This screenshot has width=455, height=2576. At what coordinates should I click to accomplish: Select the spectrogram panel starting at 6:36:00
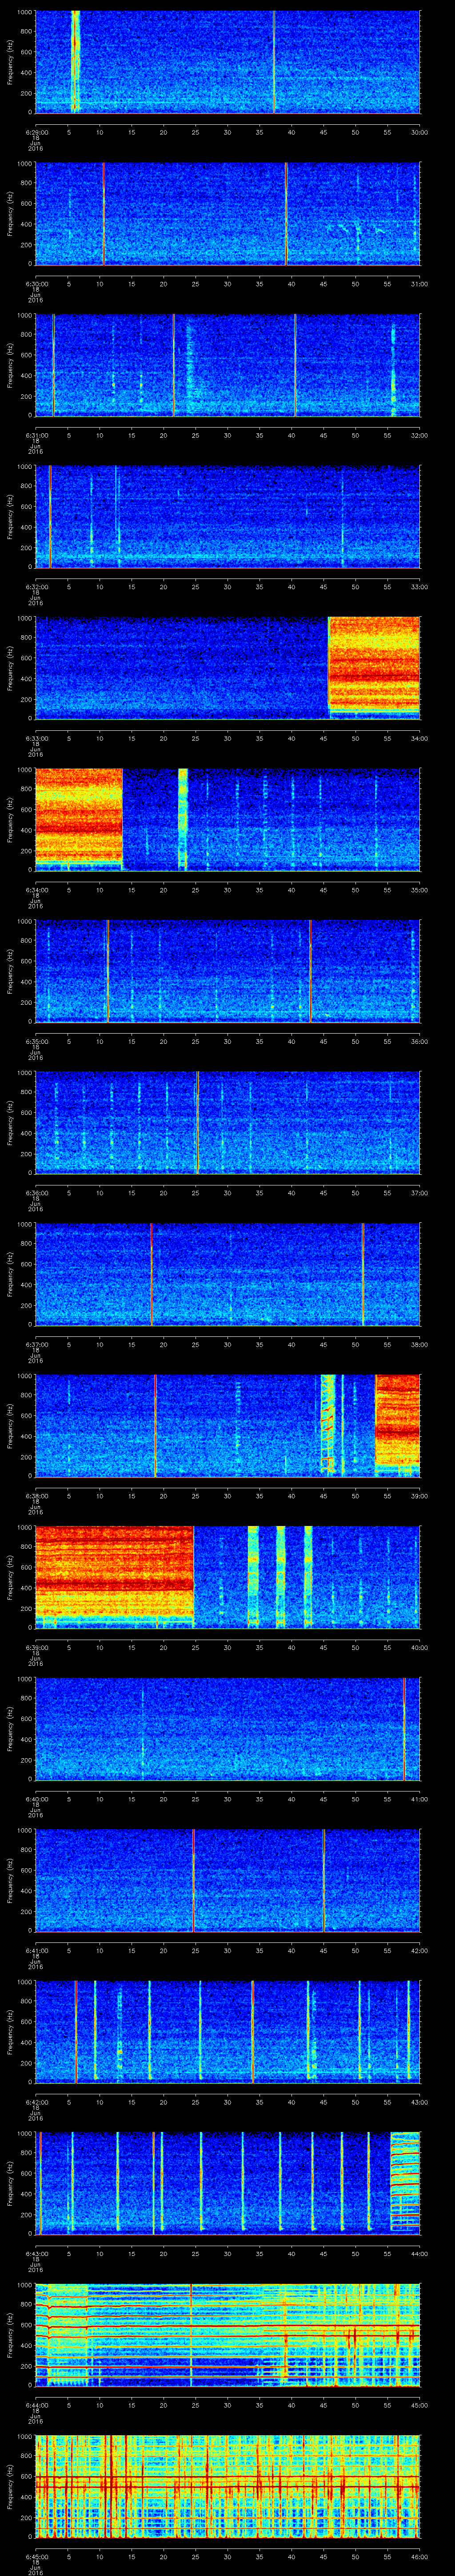(228, 1122)
